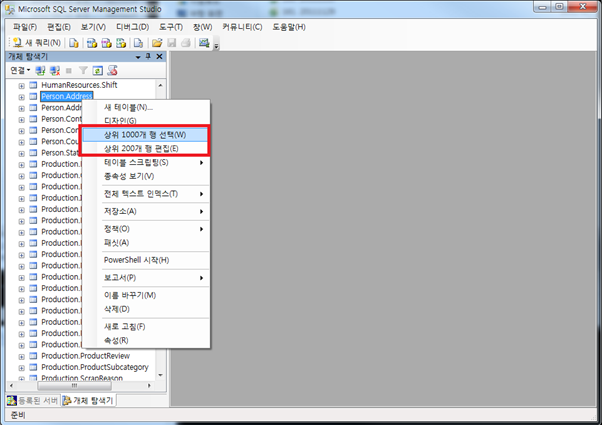This screenshot has height=425, width=602.
Task: Toggle auto-hide pin on 개체 탐색기 panel
Action: coord(148,56)
